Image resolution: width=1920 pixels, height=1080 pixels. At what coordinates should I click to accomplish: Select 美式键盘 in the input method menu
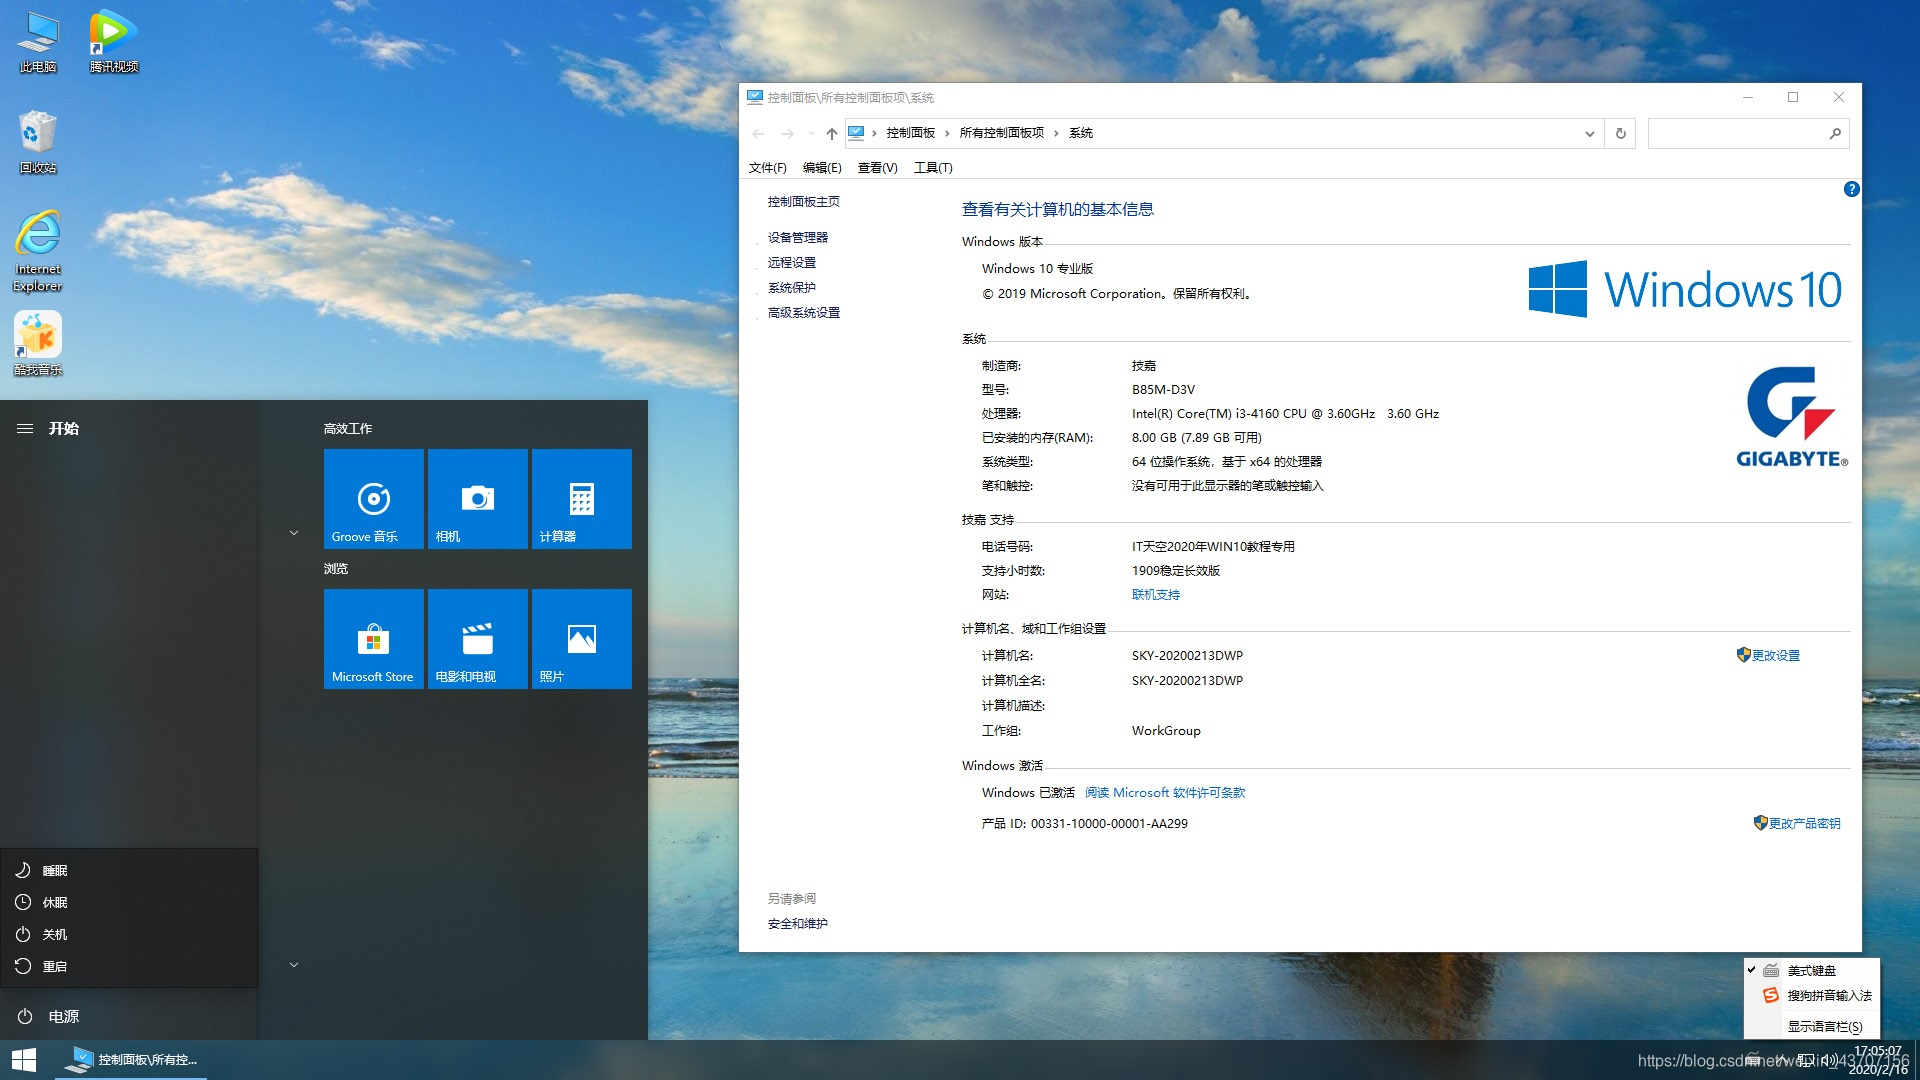pos(1811,970)
